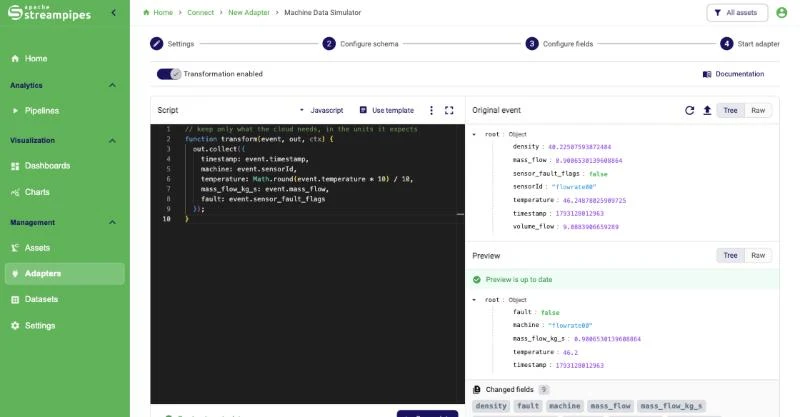Go to Home breadcrumb link
The height and width of the screenshot is (417, 800).
[163, 12]
